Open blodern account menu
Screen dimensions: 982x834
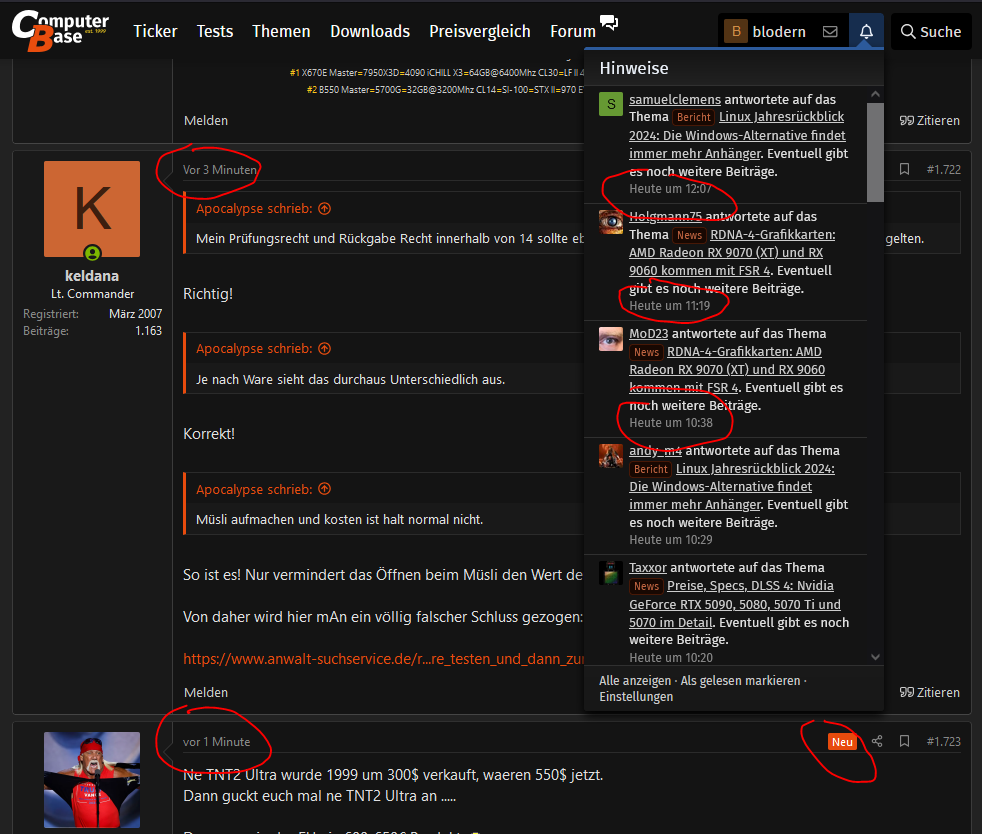coord(778,31)
